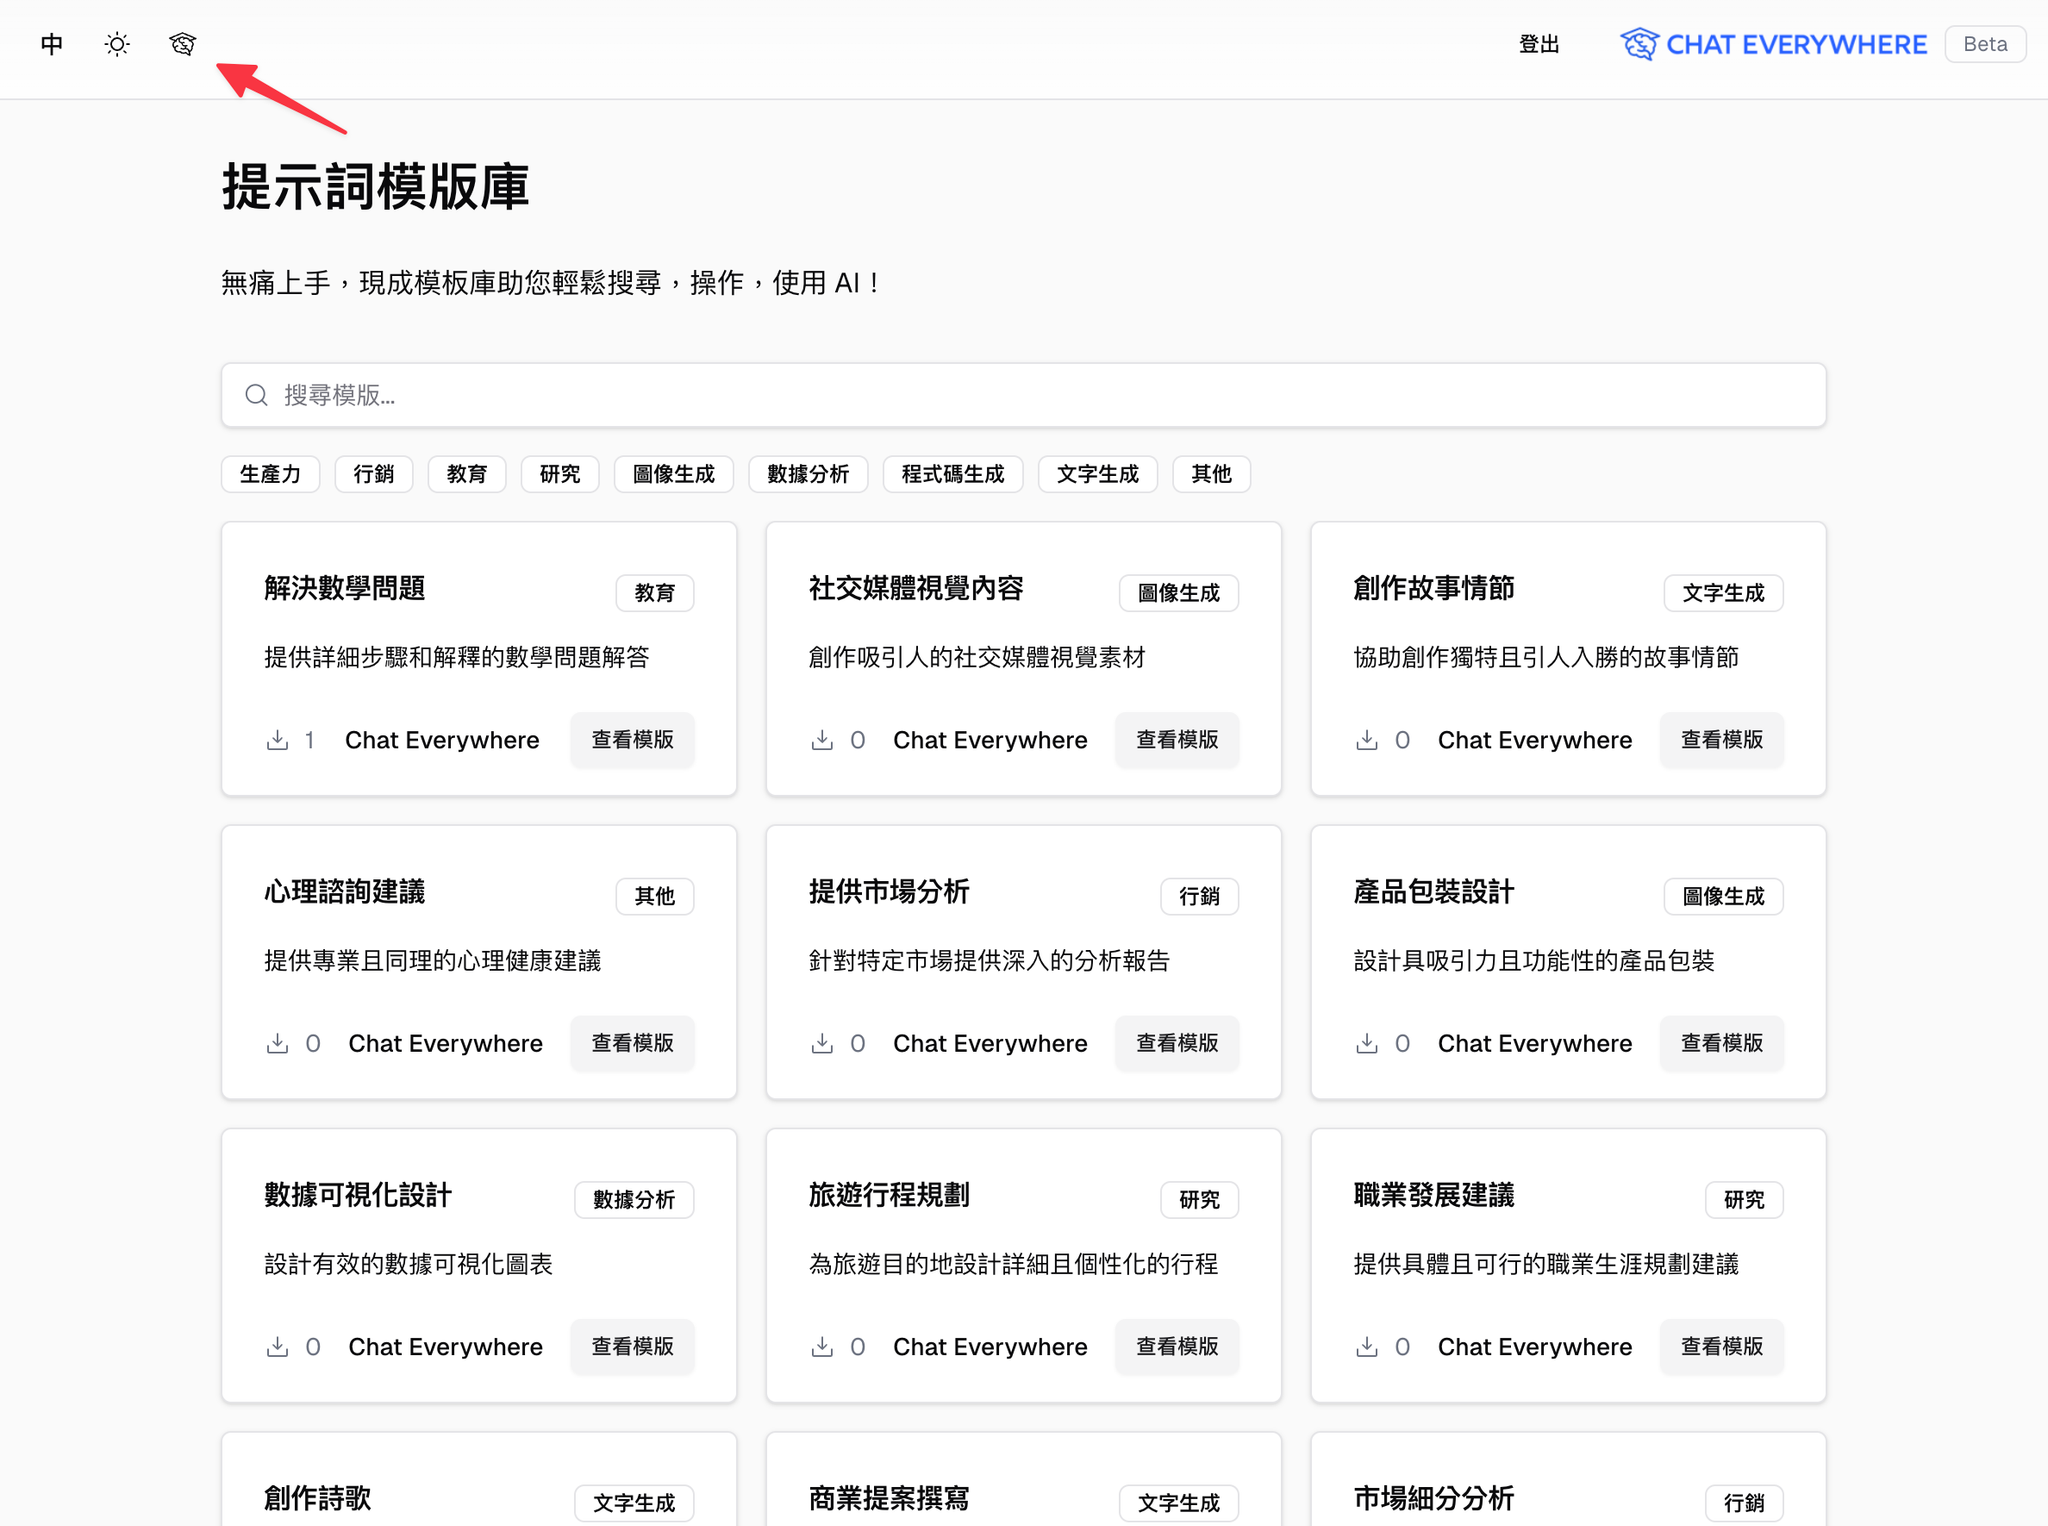Click 文字生成 tag on 創作詩歌 card
Screen dimensions: 2048x1526
(634, 1503)
